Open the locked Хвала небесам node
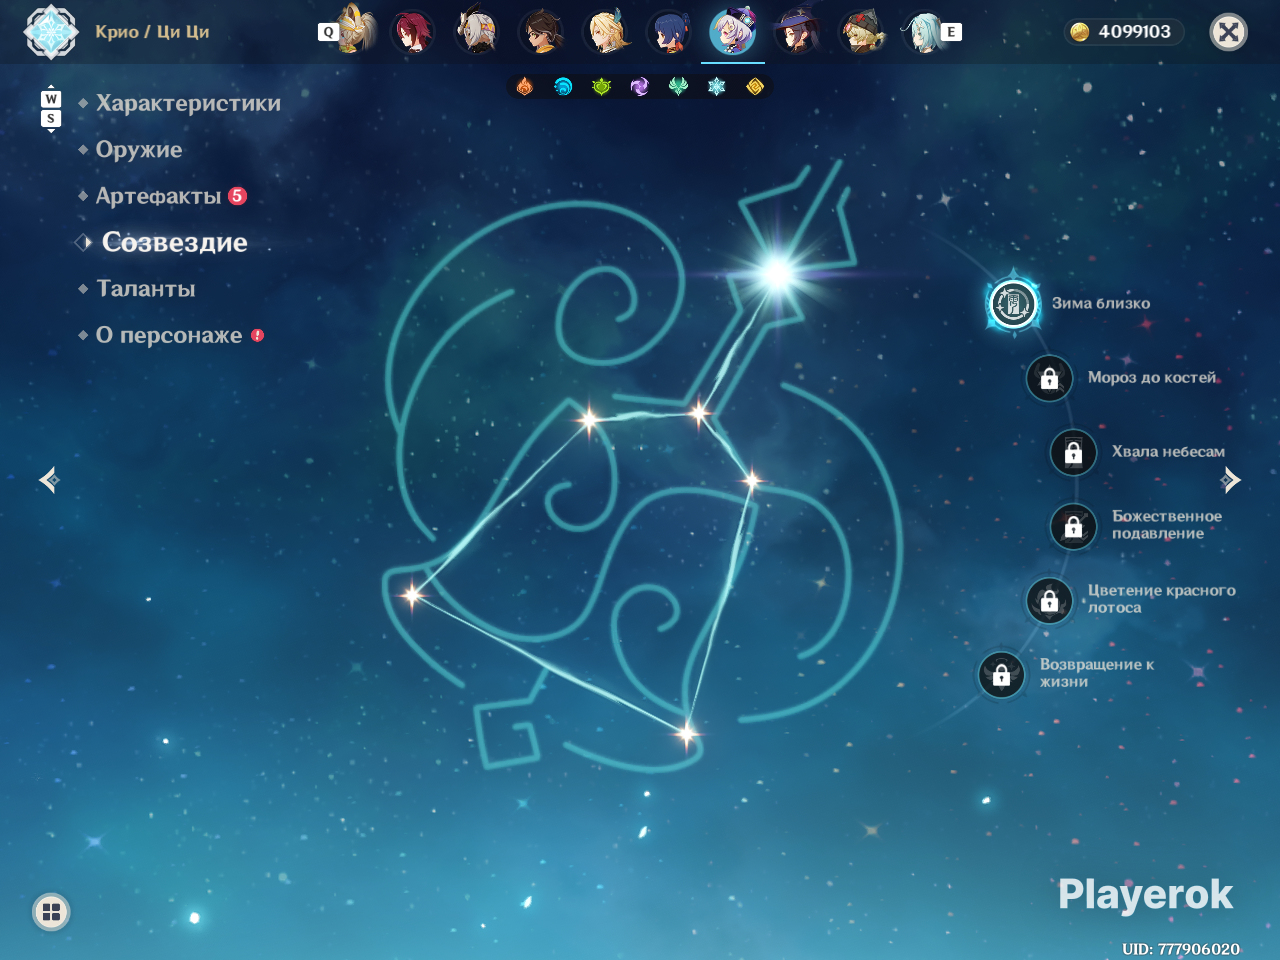1280x960 pixels. click(x=1073, y=452)
